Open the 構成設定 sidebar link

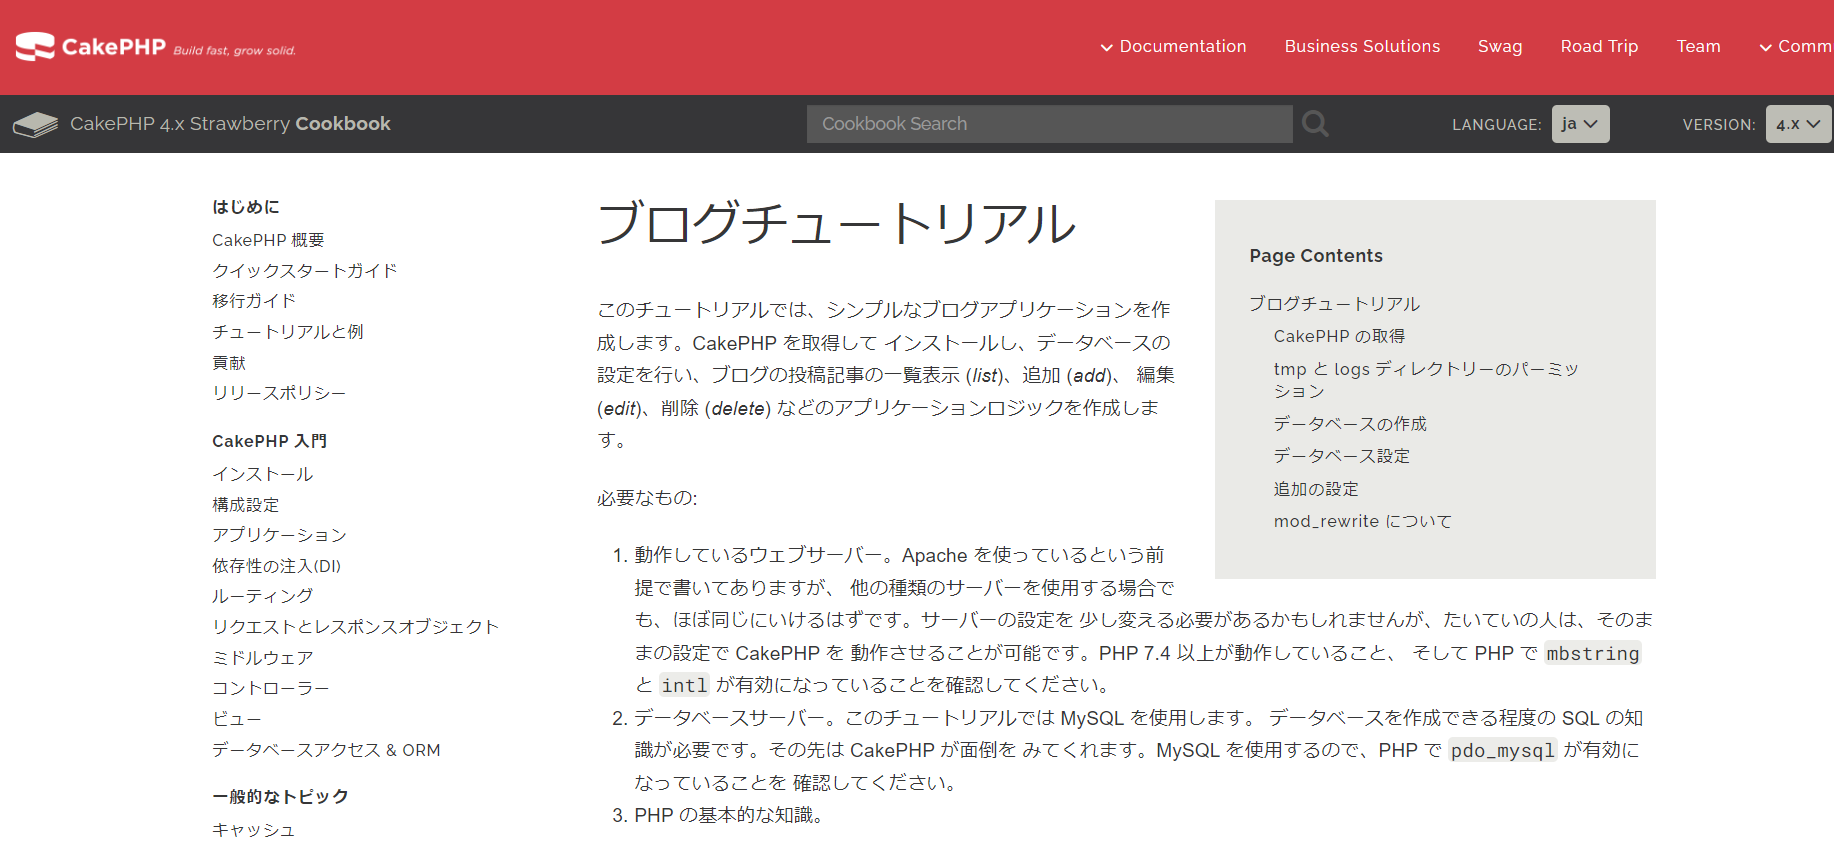(246, 505)
